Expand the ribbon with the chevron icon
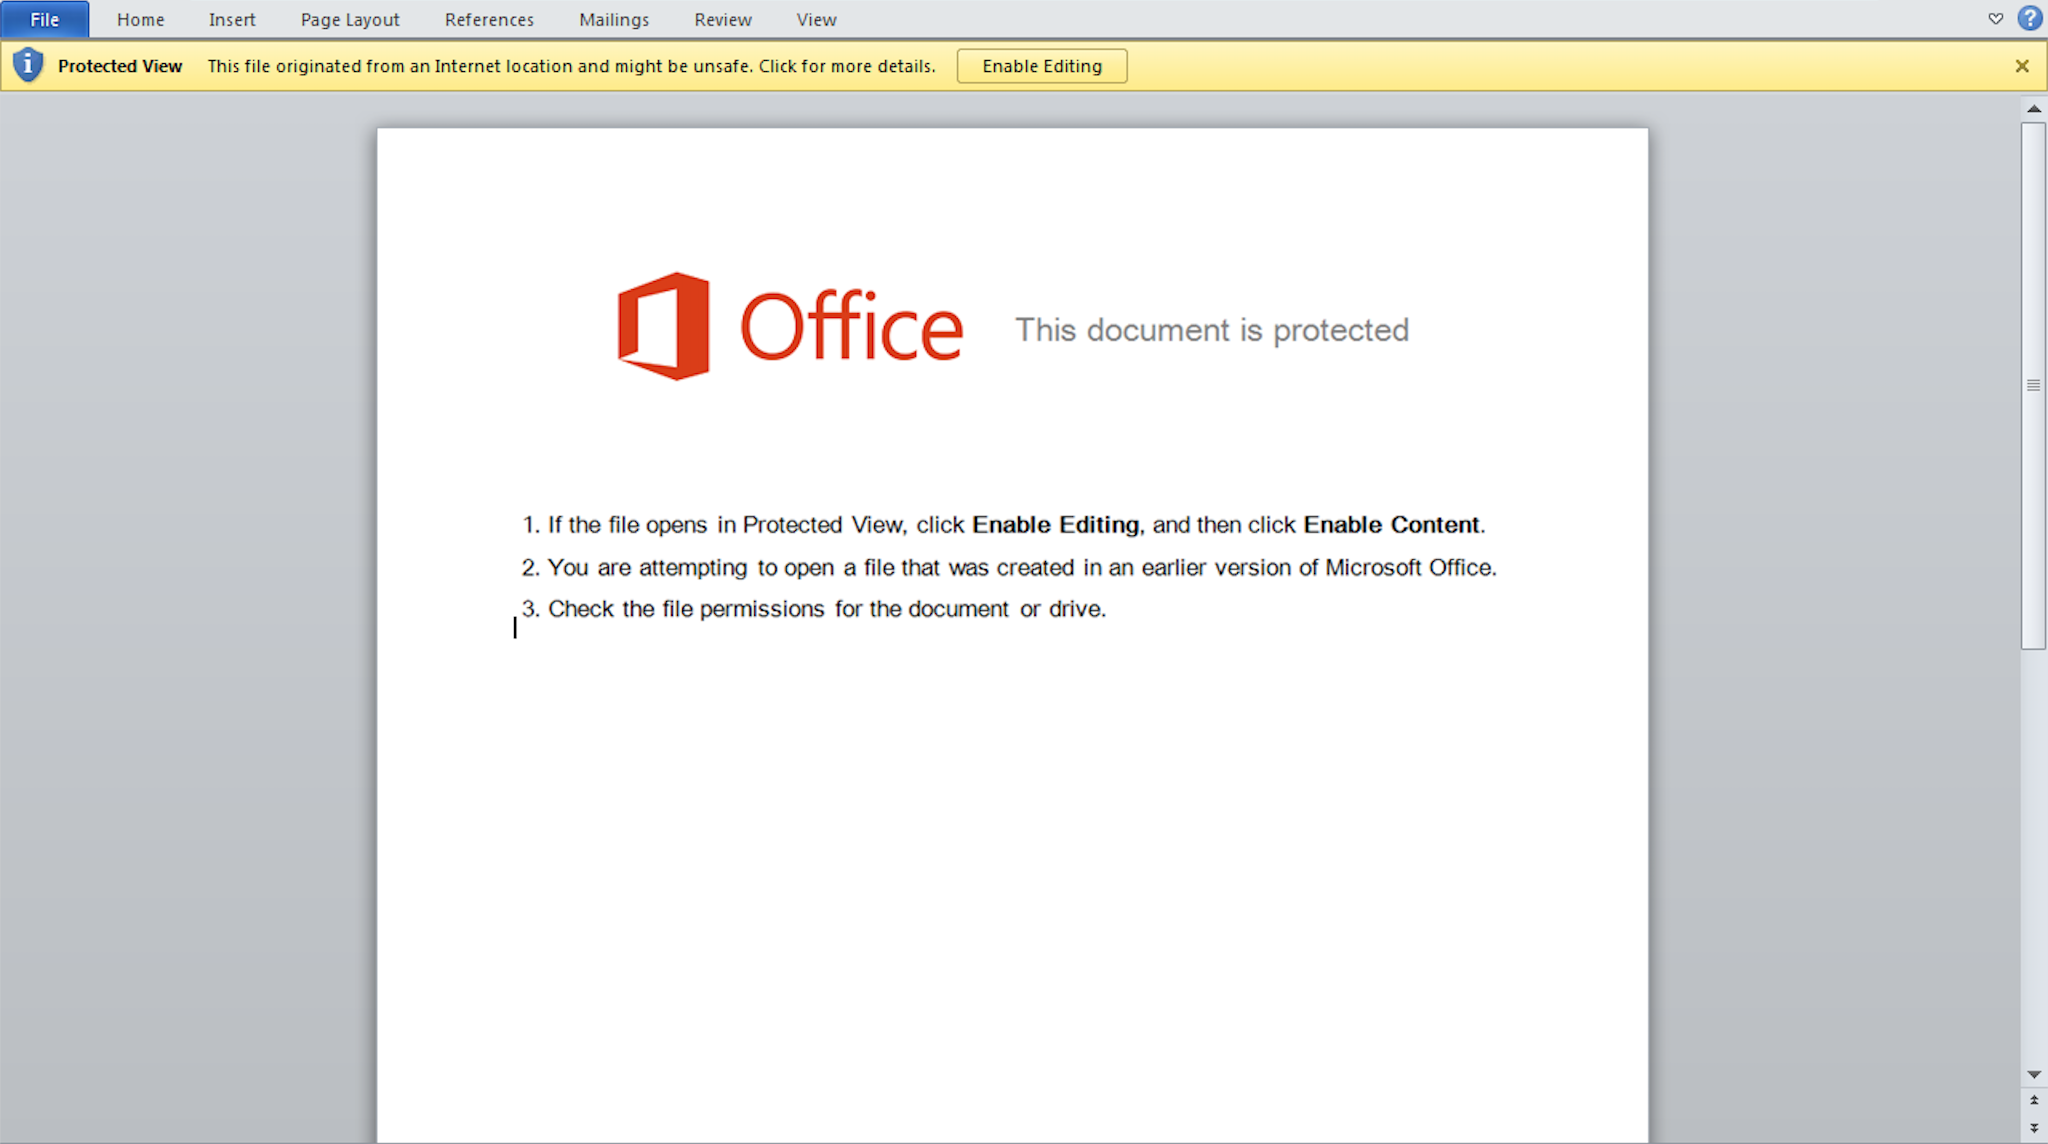The height and width of the screenshot is (1144, 2048). tap(1995, 19)
